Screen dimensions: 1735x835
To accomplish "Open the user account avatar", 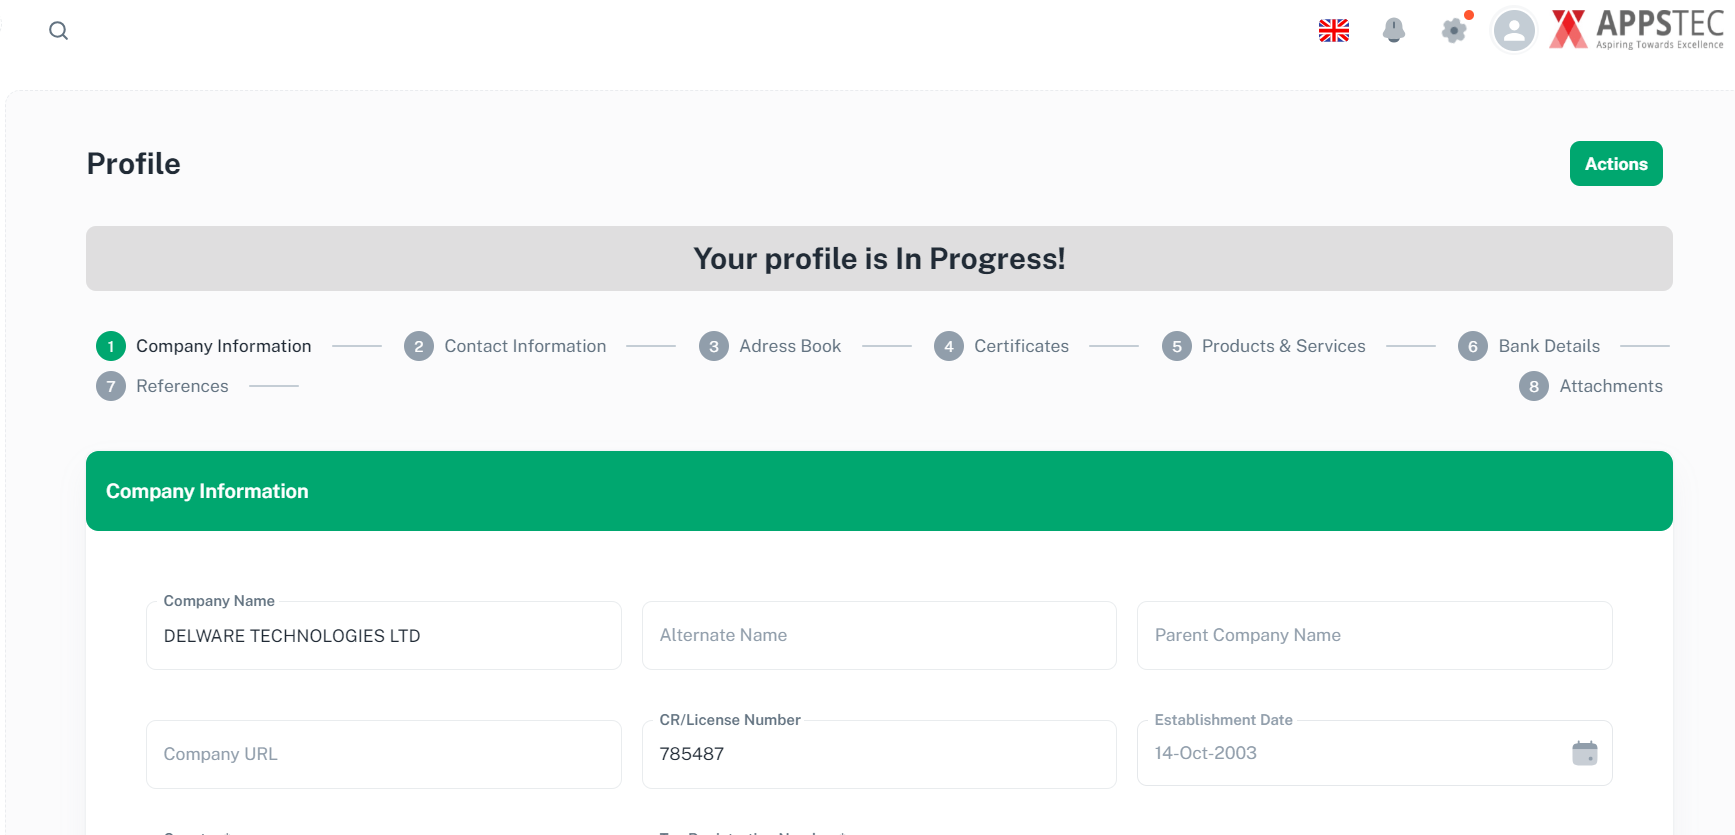I will (1514, 31).
